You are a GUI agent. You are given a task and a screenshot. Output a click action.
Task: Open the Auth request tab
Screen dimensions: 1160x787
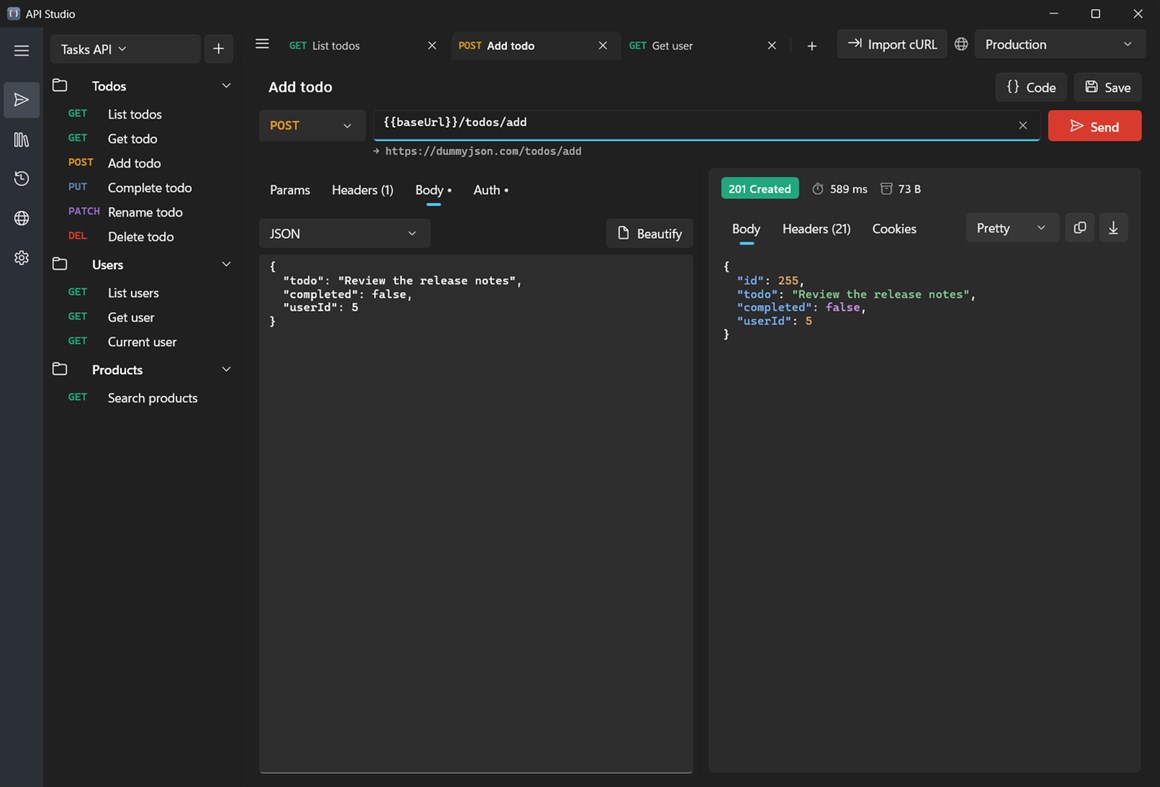(x=490, y=190)
